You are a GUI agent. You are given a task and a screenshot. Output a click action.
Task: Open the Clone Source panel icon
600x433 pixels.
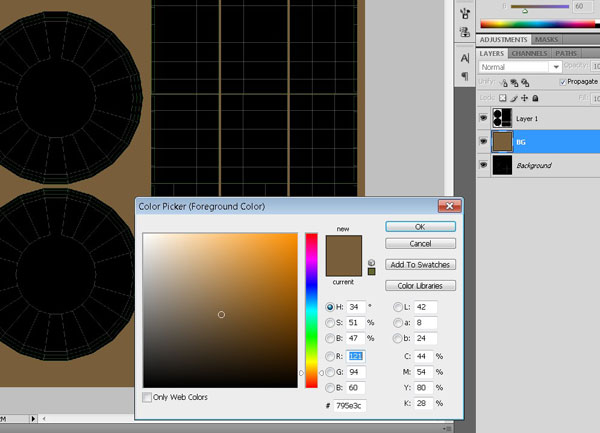pos(465,34)
